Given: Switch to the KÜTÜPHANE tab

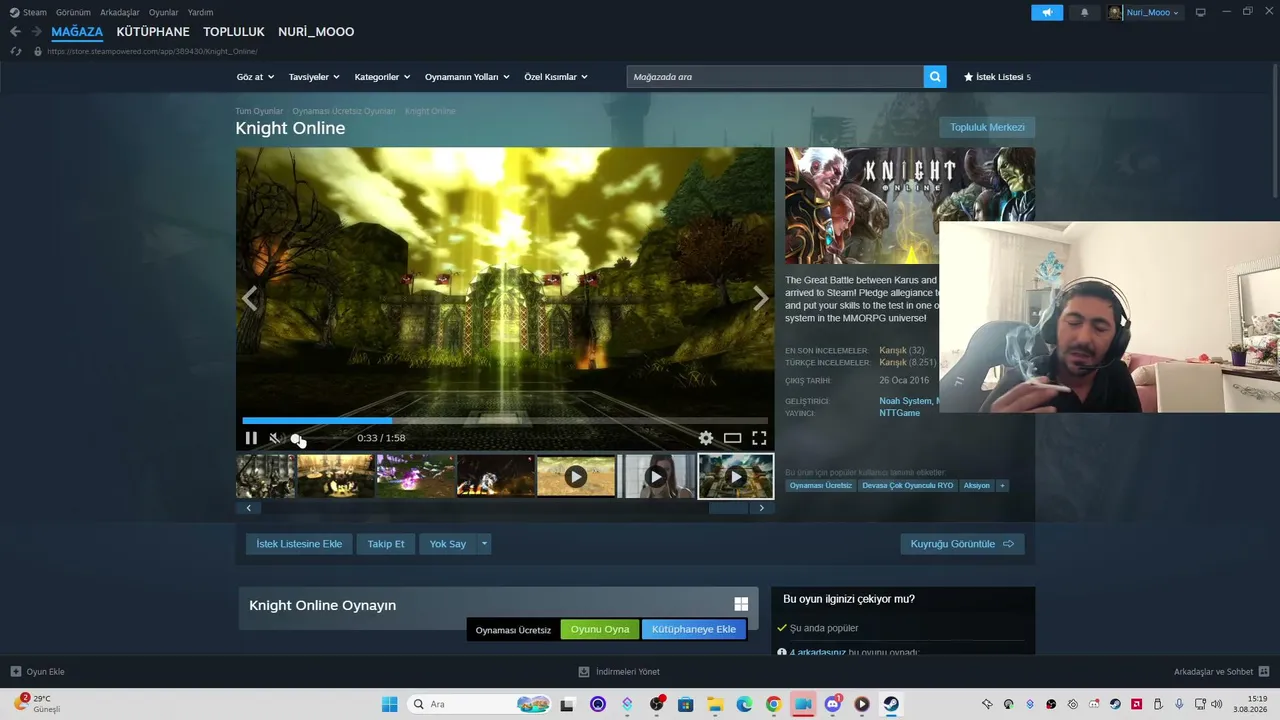Looking at the screenshot, I should click(153, 32).
